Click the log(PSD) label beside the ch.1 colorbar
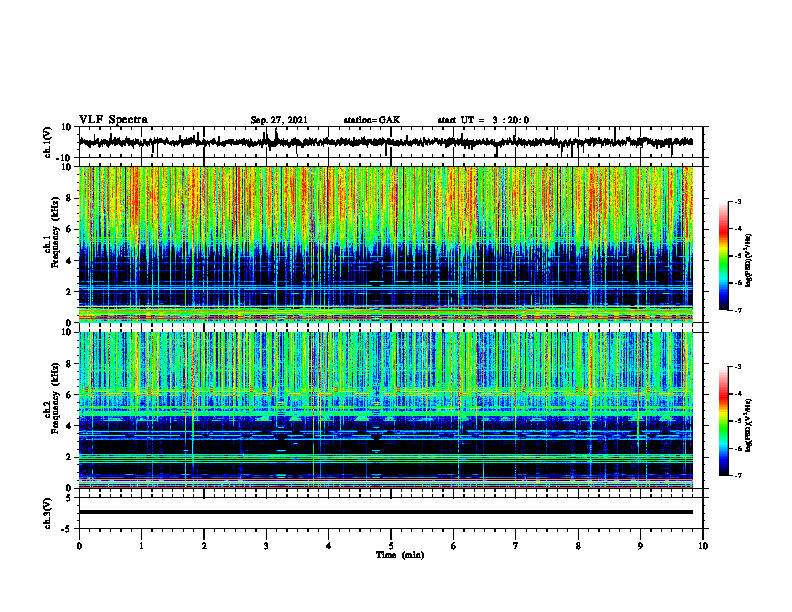Viewport: 792px width, 612px height. tap(748, 260)
